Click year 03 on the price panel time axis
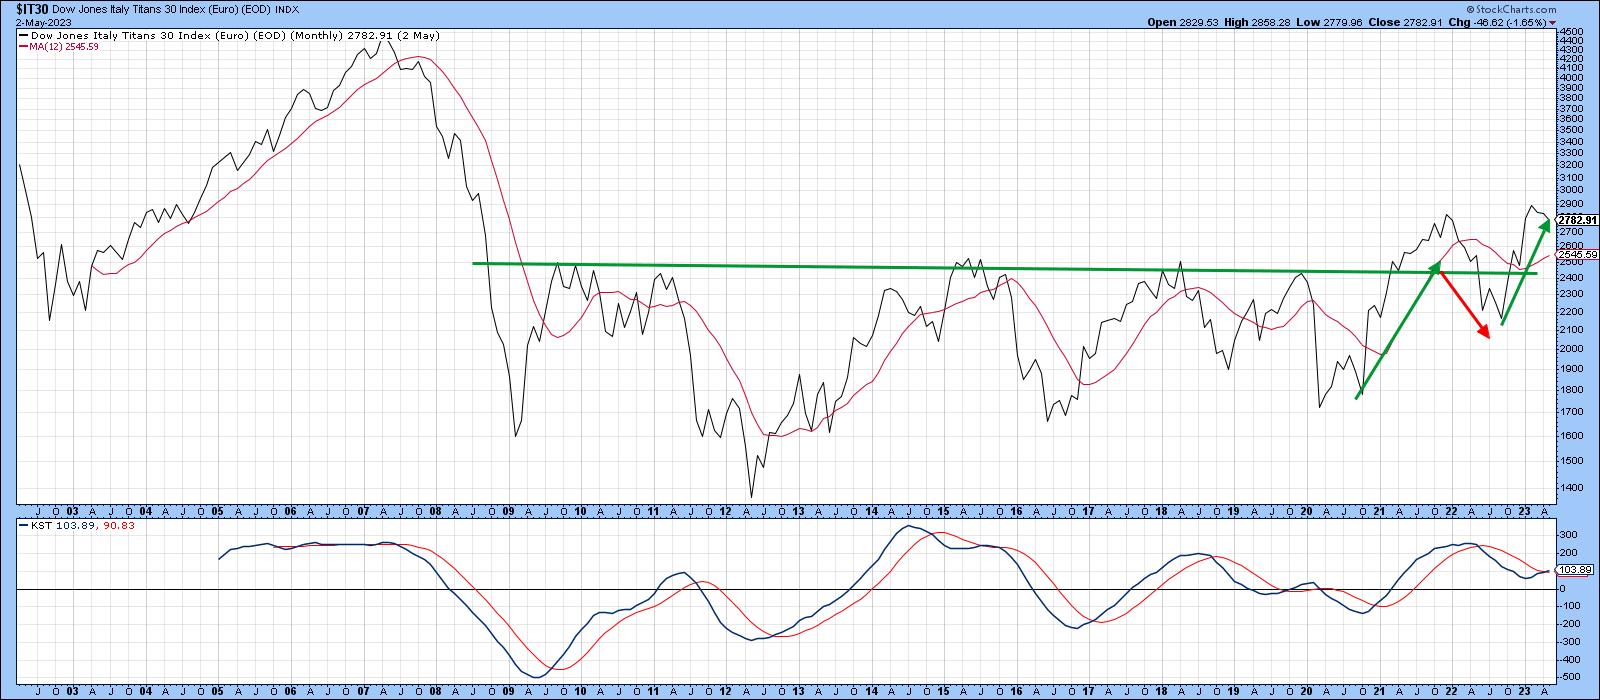The image size is (1600, 700). click(x=72, y=511)
